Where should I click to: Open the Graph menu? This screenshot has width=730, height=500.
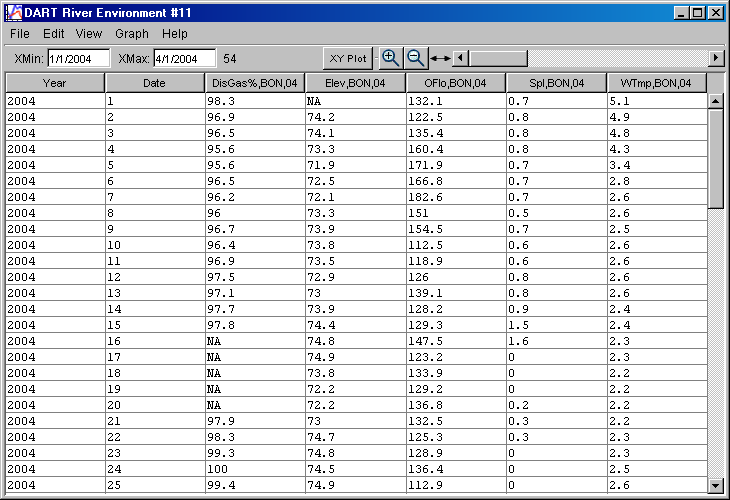[131, 34]
